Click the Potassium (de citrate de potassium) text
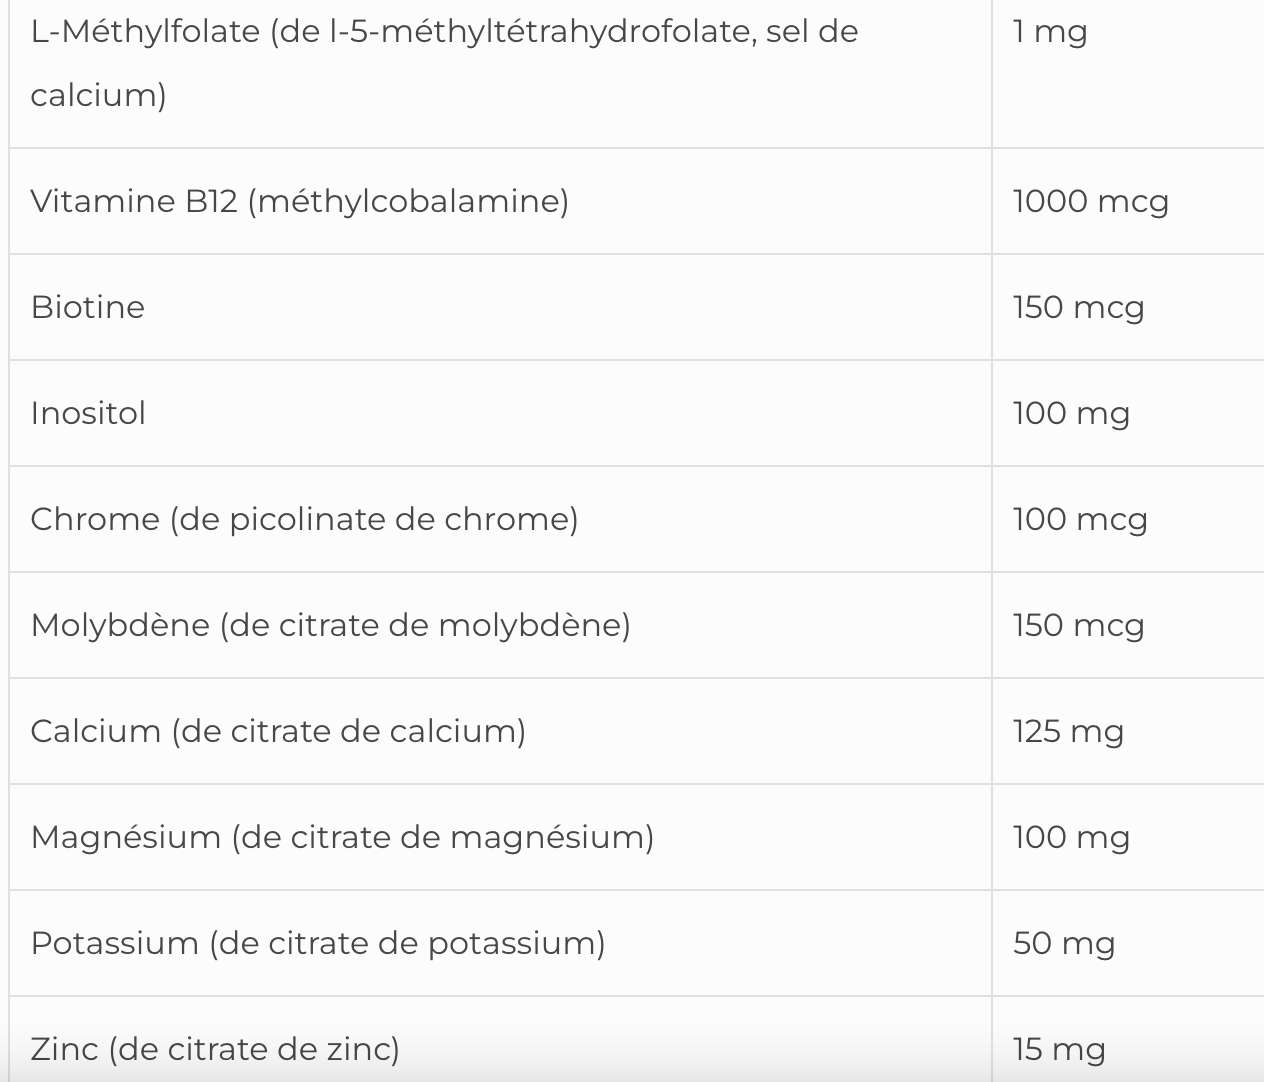1264x1082 pixels. (318, 943)
